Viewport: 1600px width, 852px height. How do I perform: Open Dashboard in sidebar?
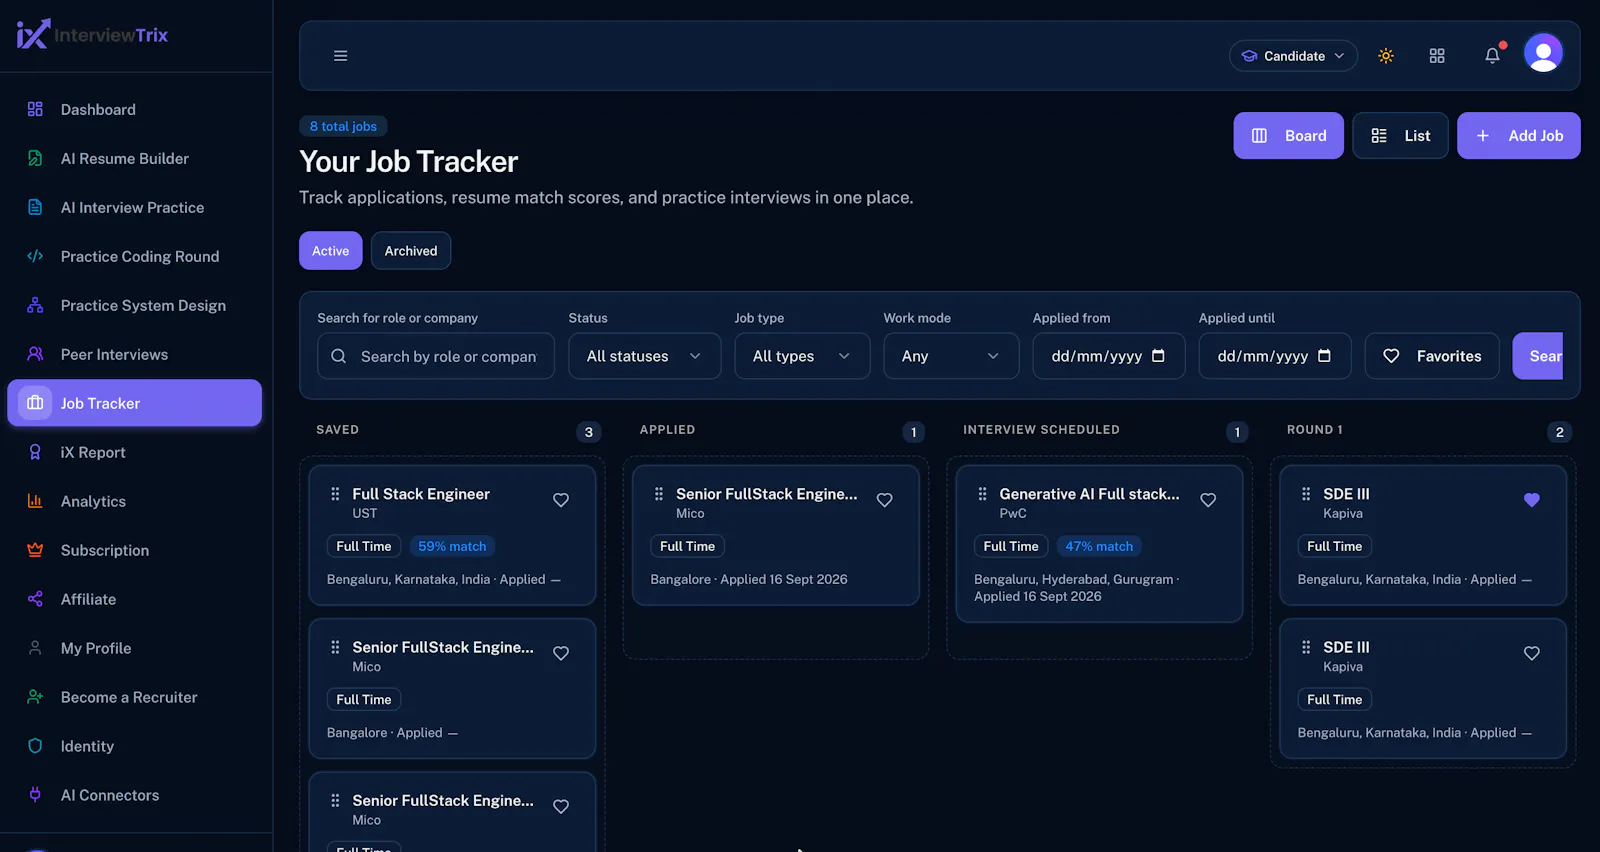point(135,110)
